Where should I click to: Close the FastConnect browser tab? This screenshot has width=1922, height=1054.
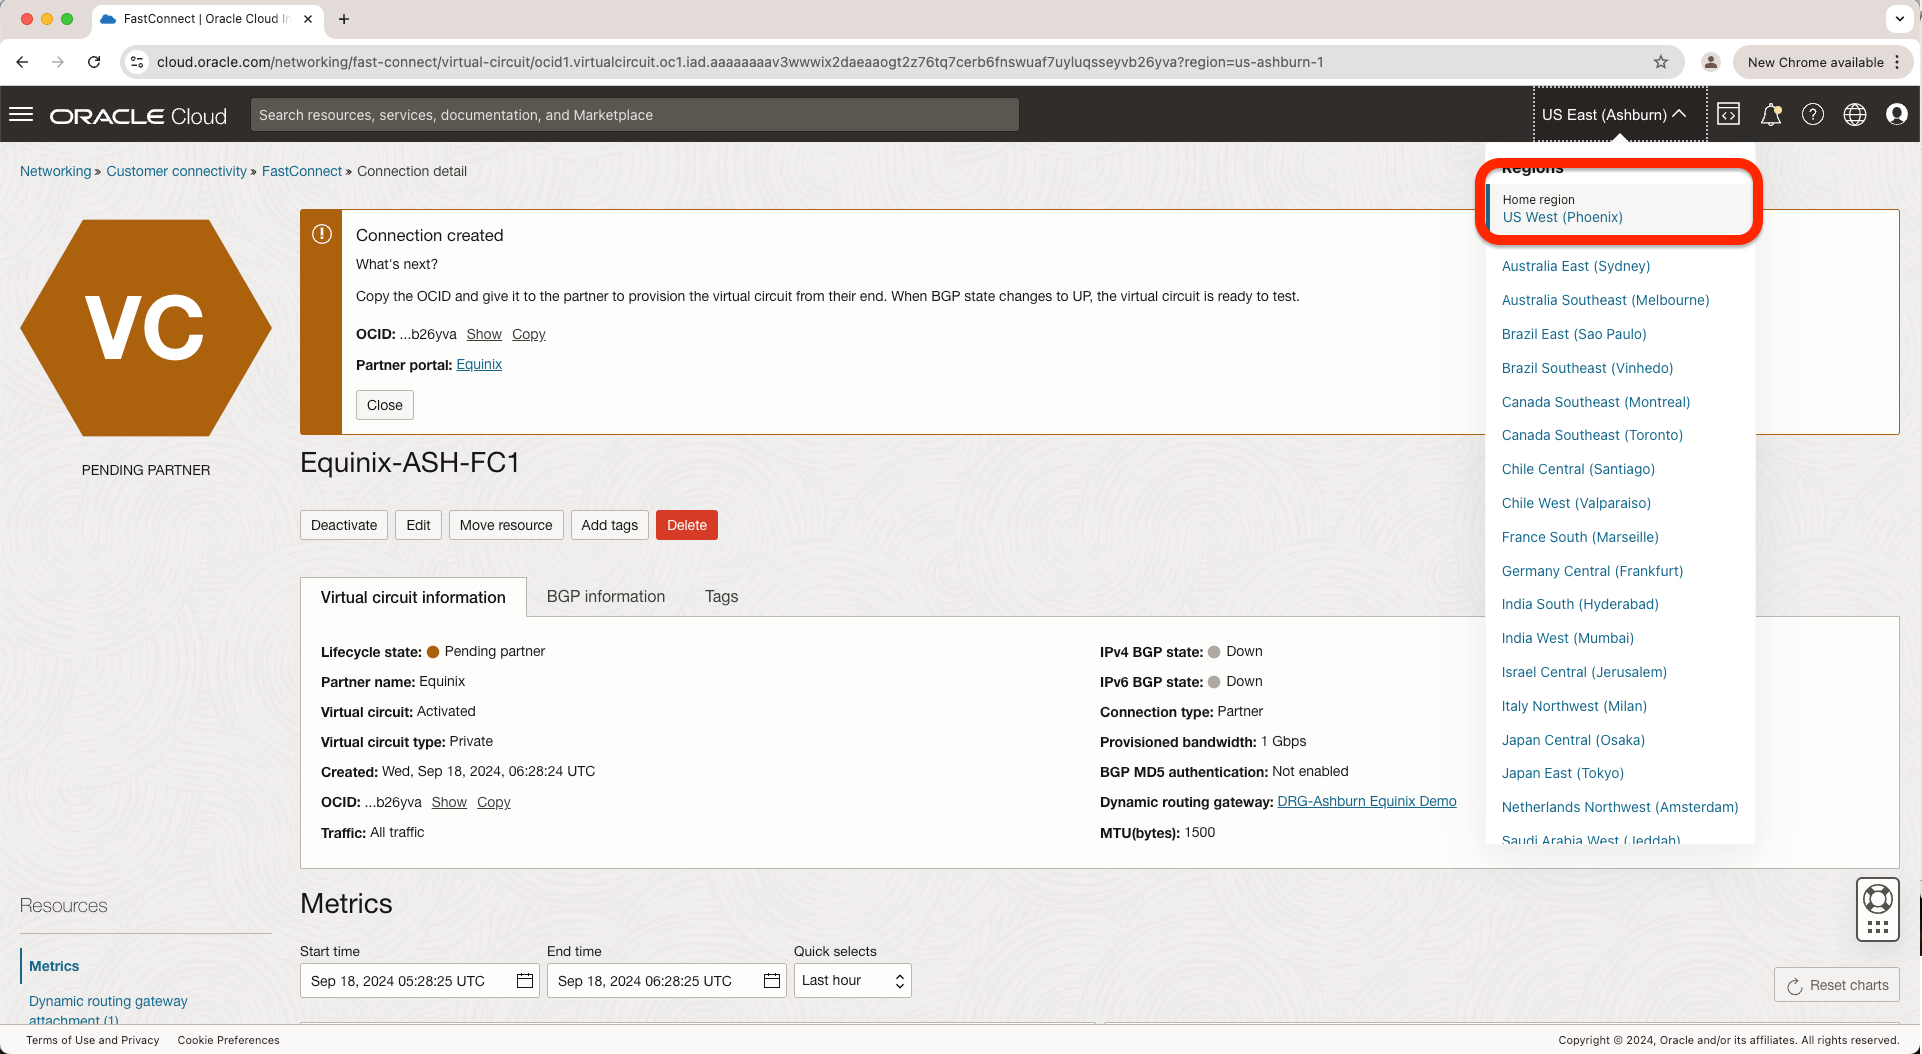click(x=308, y=19)
